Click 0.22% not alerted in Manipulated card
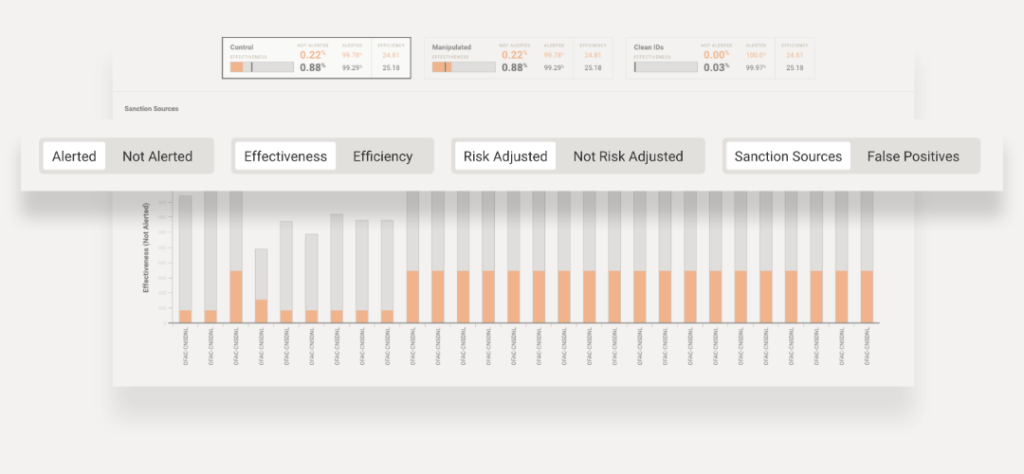 (x=514, y=55)
